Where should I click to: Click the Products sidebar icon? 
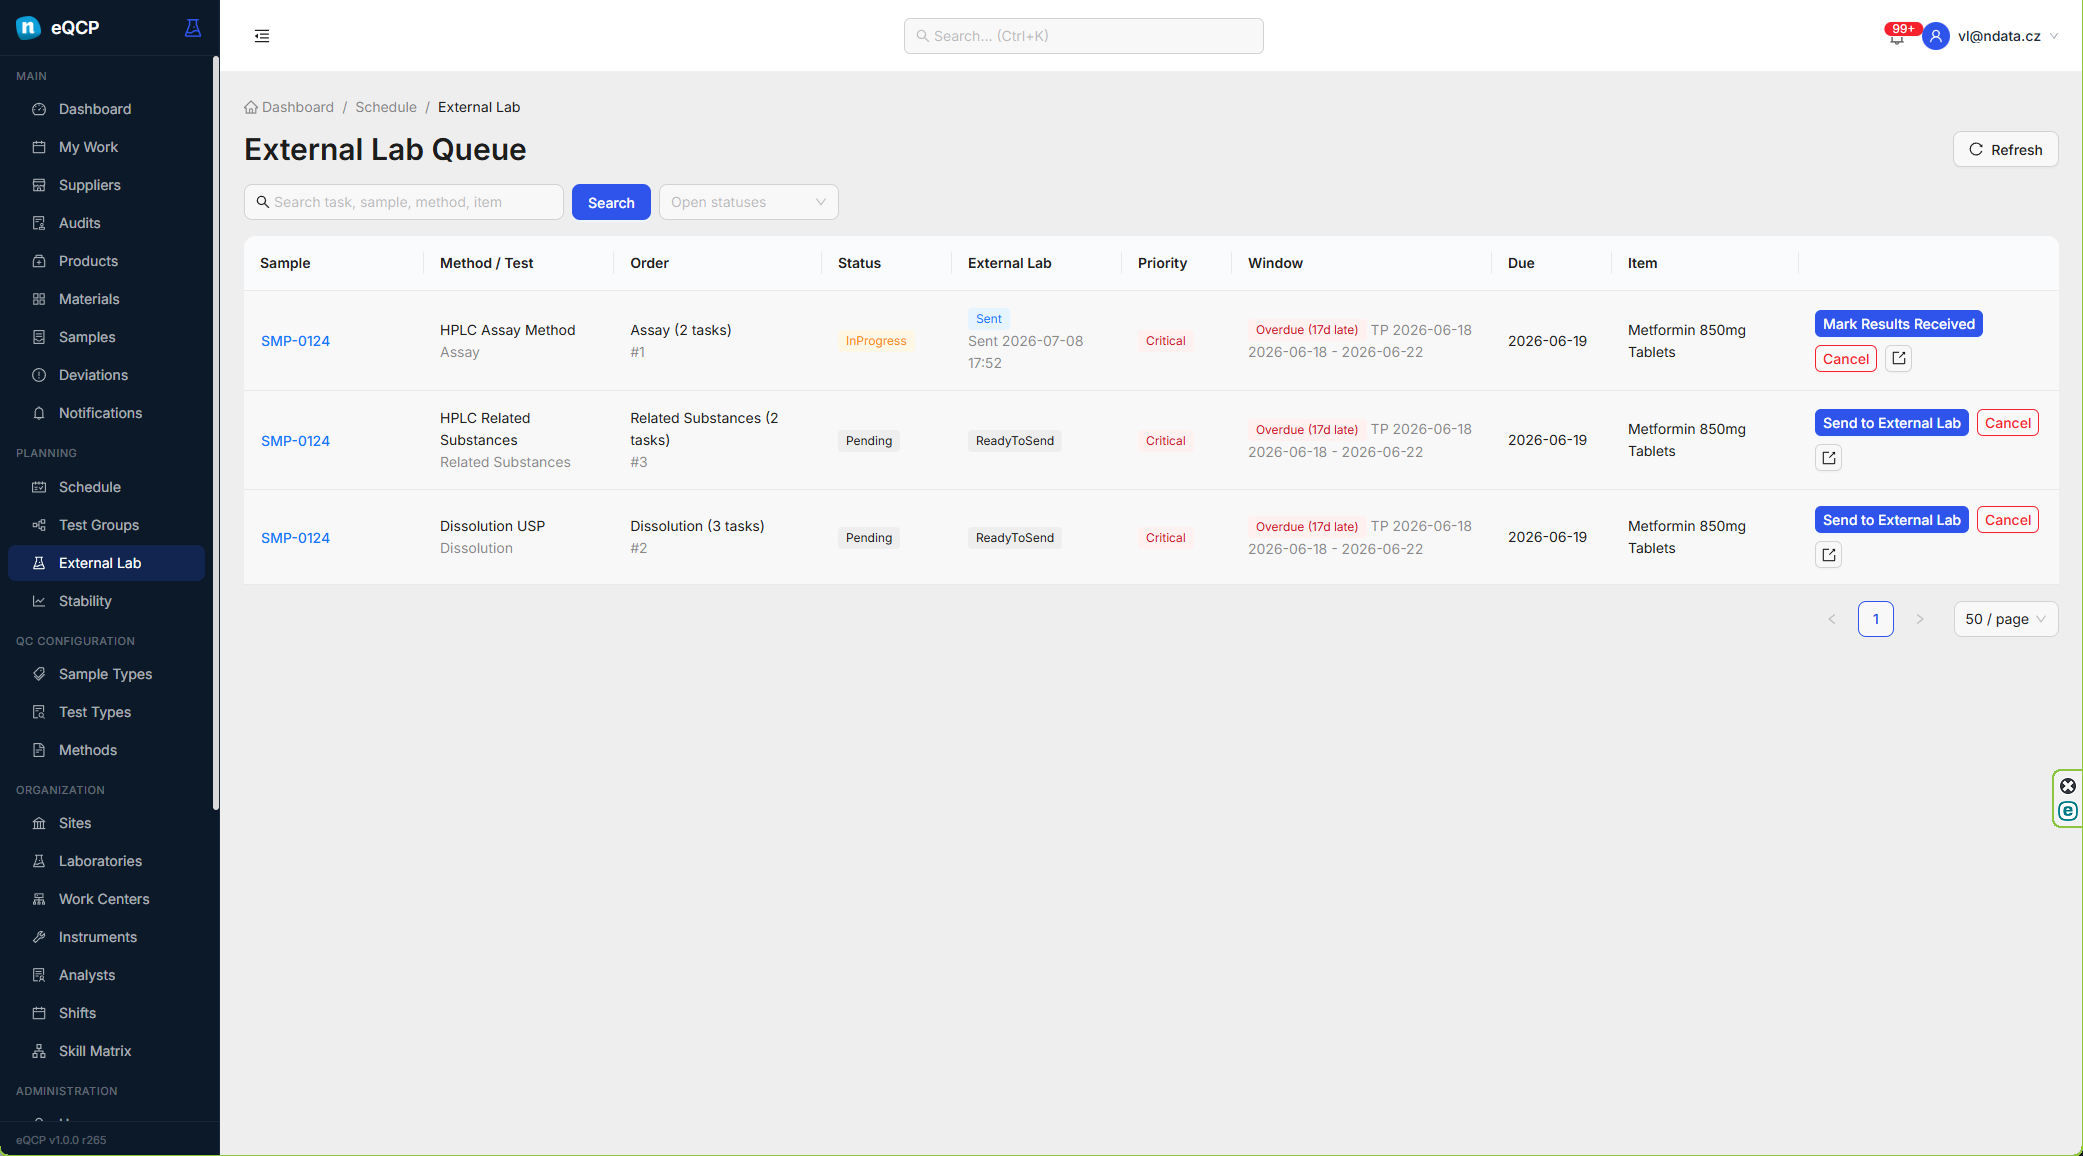pyautogui.click(x=39, y=261)
